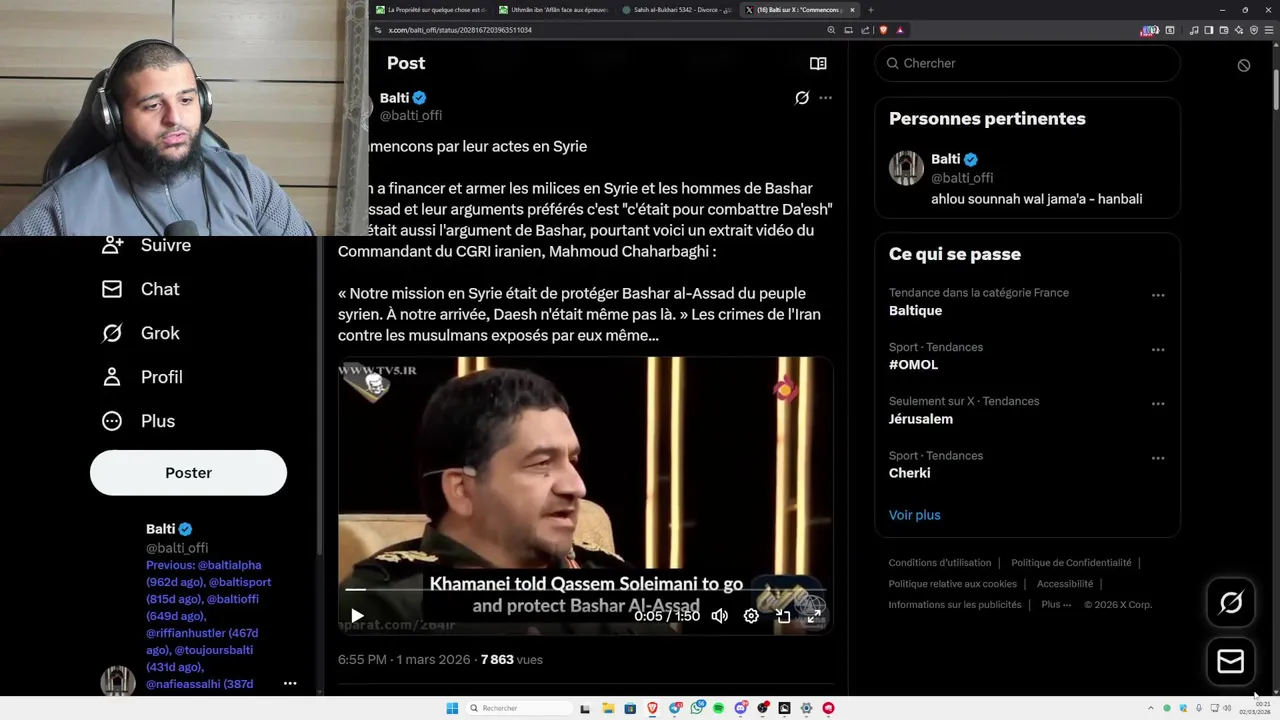Show hidden system tray icons chevron
This screenshot has width=1280, height=720.
click(x=1150, y=708)
